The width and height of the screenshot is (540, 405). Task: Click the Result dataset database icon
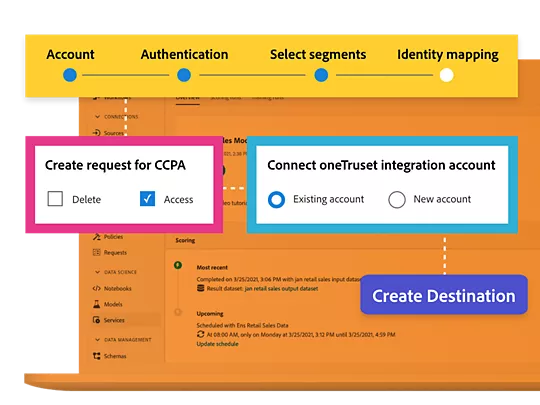tap(200, 288)
